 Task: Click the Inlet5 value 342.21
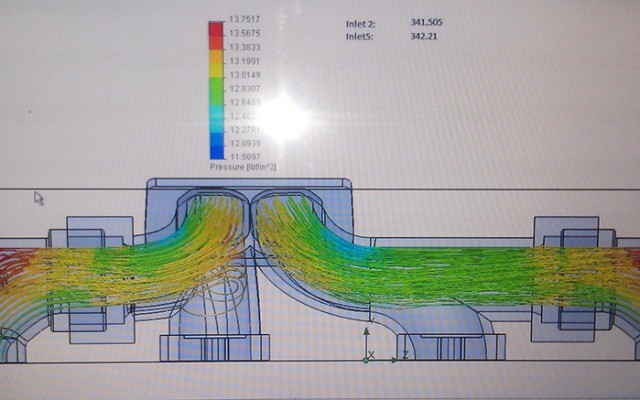(425, 36)
